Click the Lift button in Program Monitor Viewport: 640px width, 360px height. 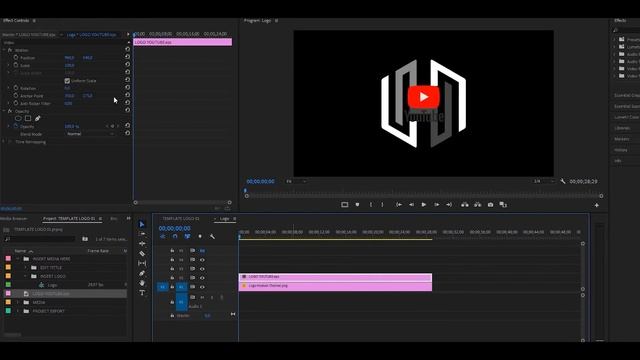[465, 204]
